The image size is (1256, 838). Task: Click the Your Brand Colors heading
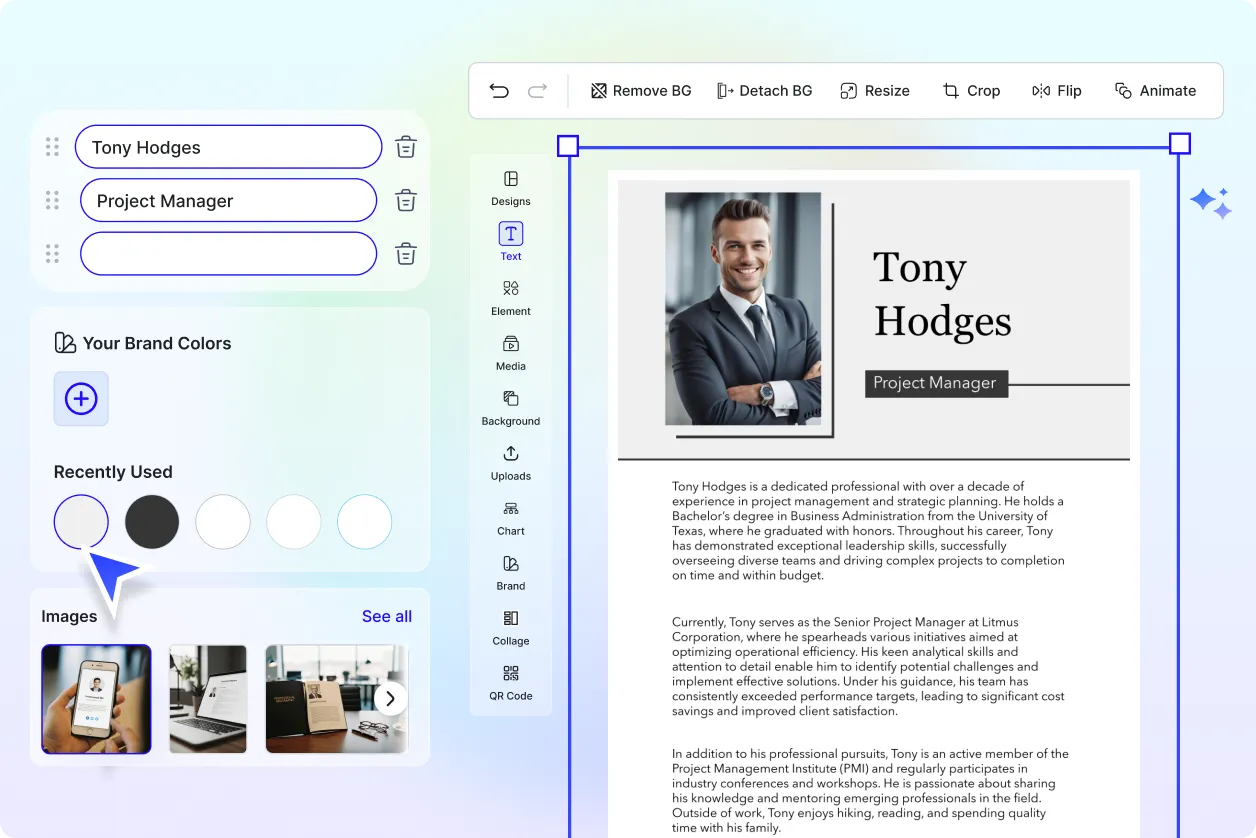click(157, 343)
